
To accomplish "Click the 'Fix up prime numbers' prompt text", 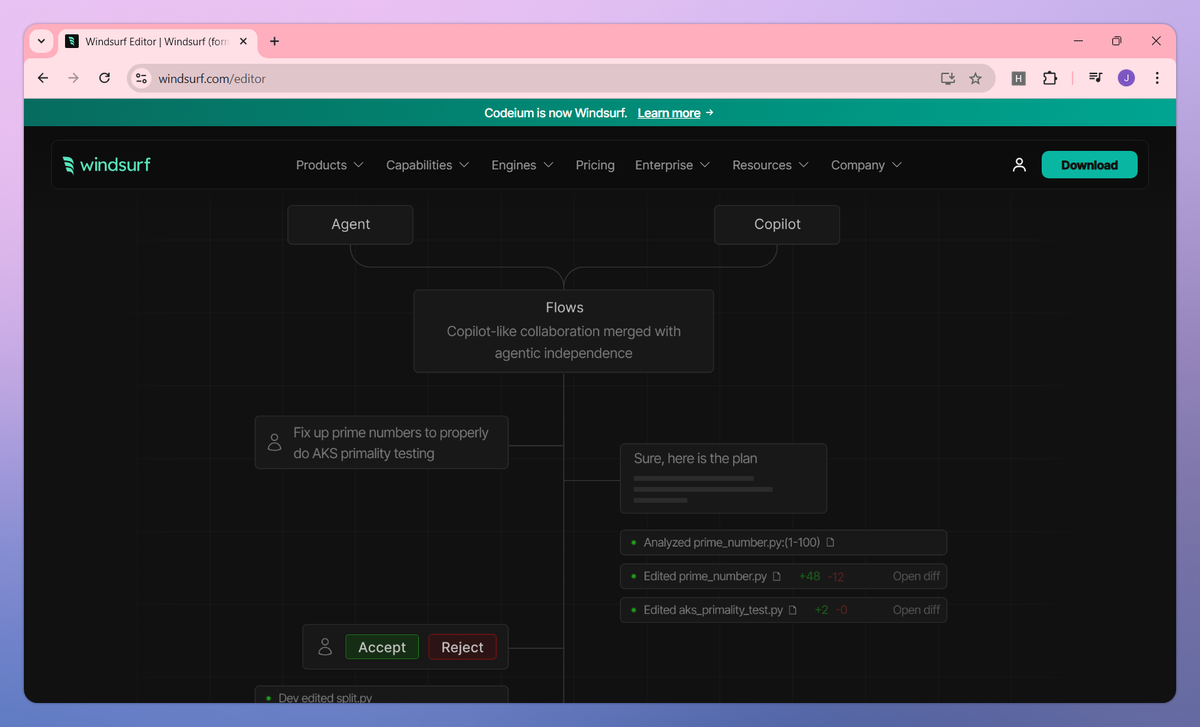I will (x=391, y=443).
